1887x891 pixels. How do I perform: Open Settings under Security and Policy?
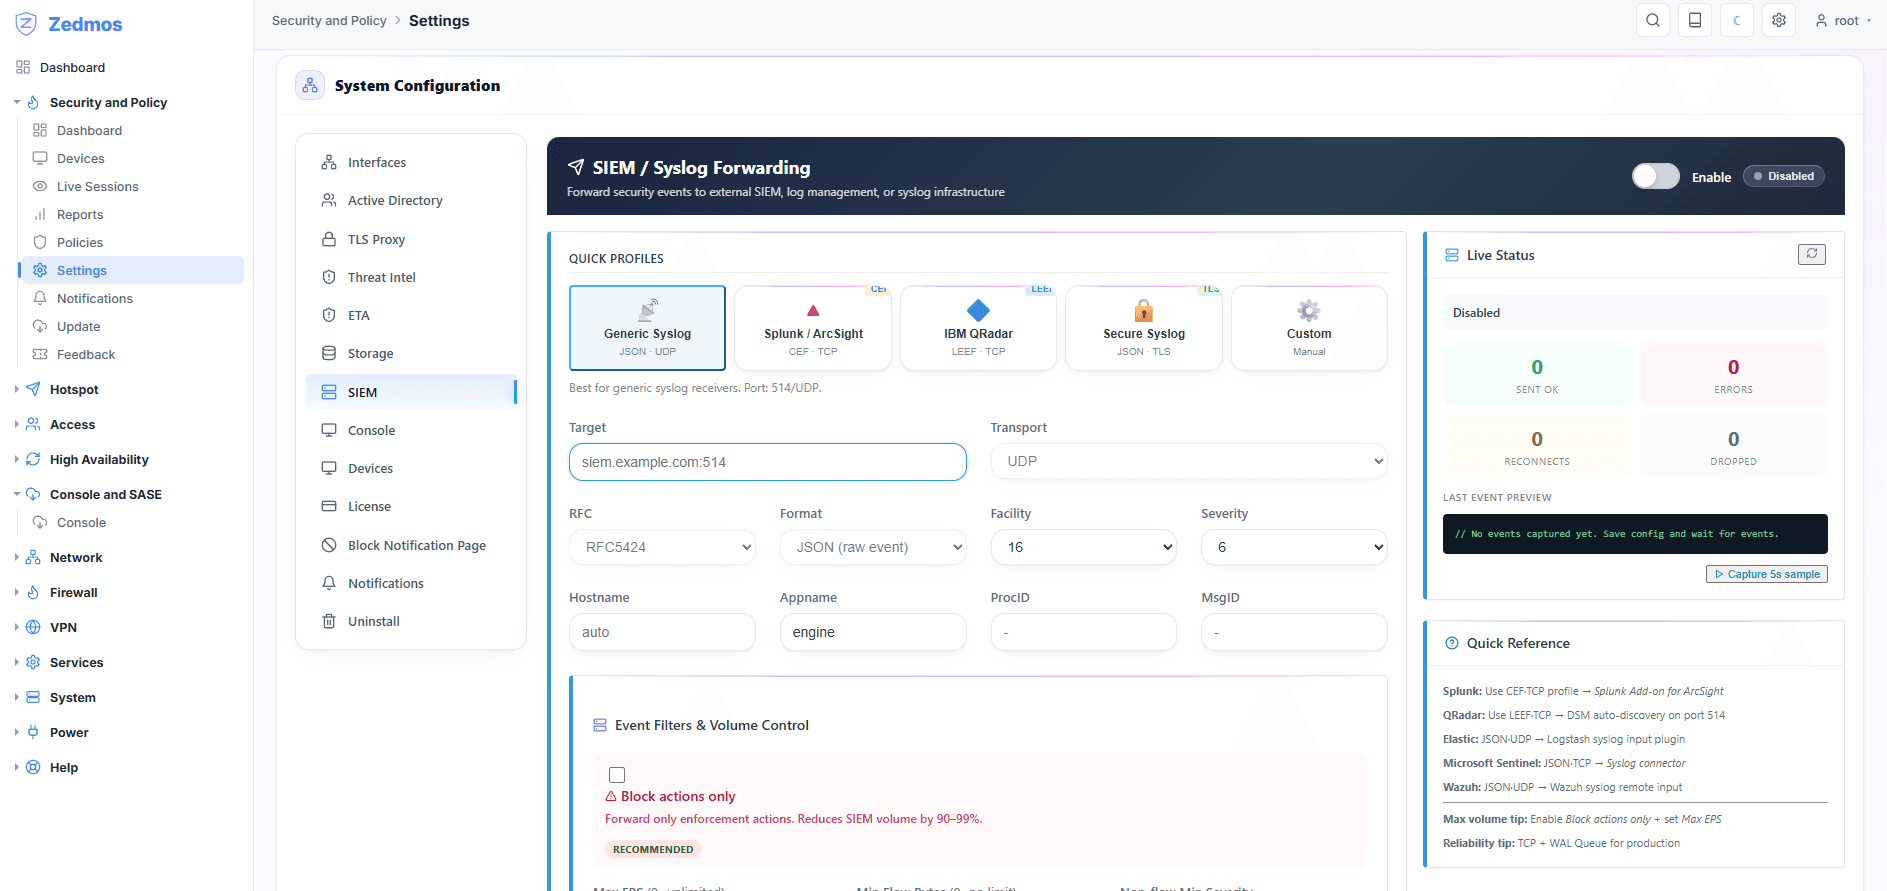pos(132,270)
